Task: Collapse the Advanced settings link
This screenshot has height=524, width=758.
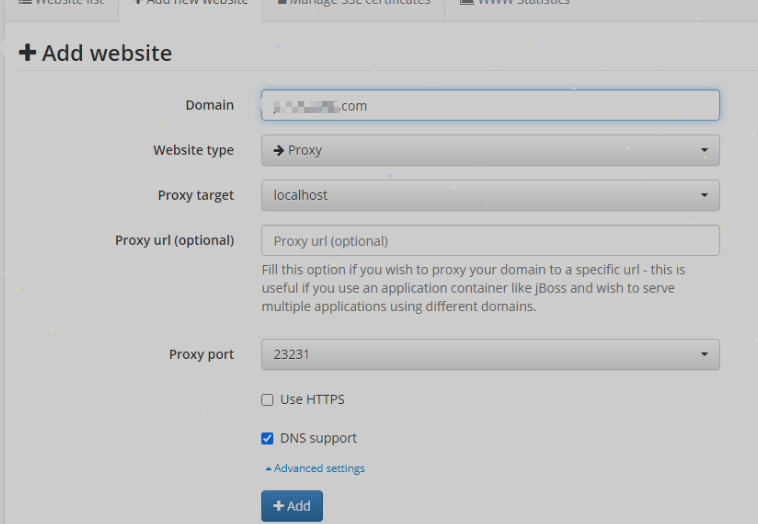Action: pos(319,469)
